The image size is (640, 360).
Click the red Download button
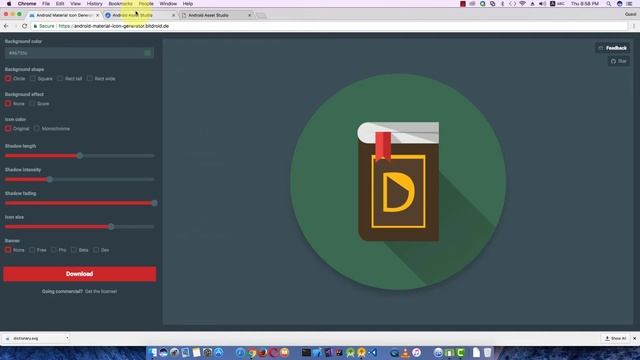point(80,274)
